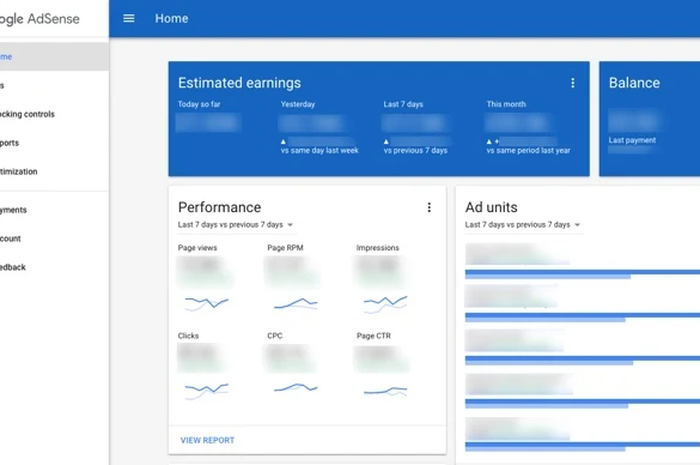This screenshot has height=465, width=700.
Task: Click the 'Yesterday' earnings label
Action: click(x=298, y=104)
